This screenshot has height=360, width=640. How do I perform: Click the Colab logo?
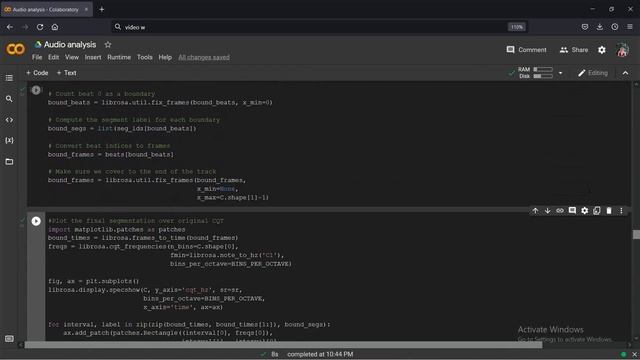click(16, 49)
